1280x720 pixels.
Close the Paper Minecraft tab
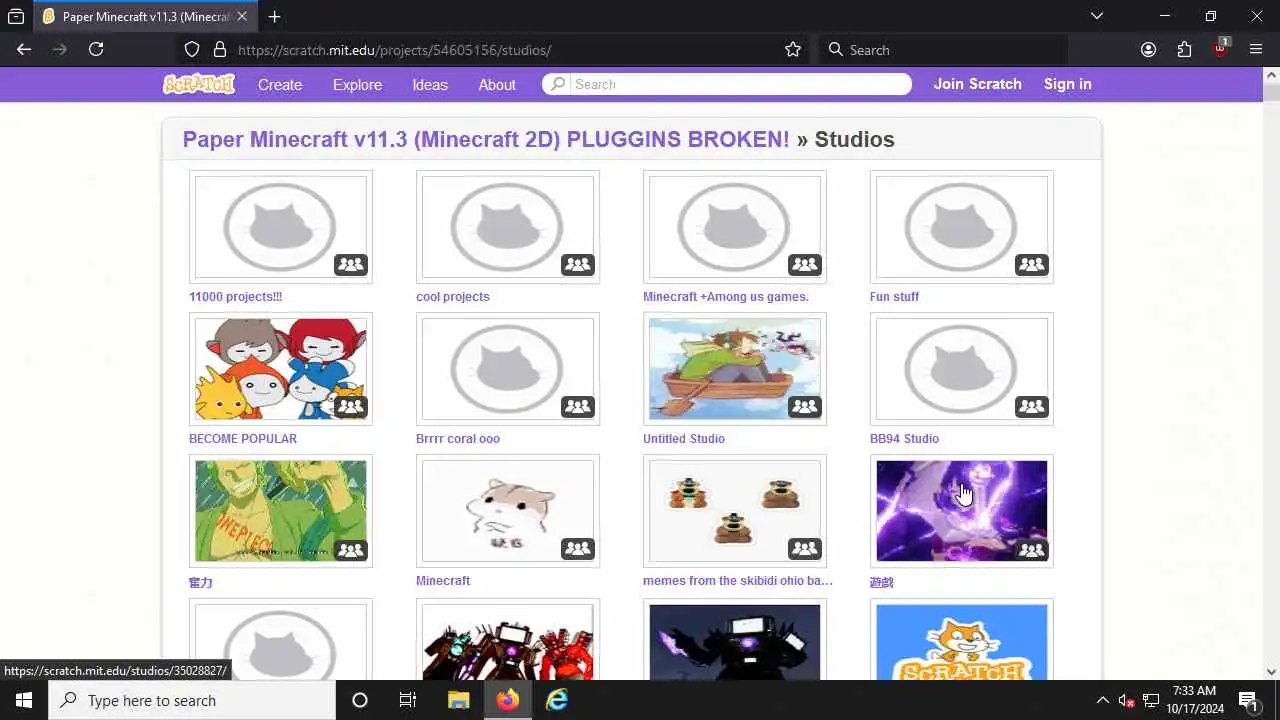(241, 16)
